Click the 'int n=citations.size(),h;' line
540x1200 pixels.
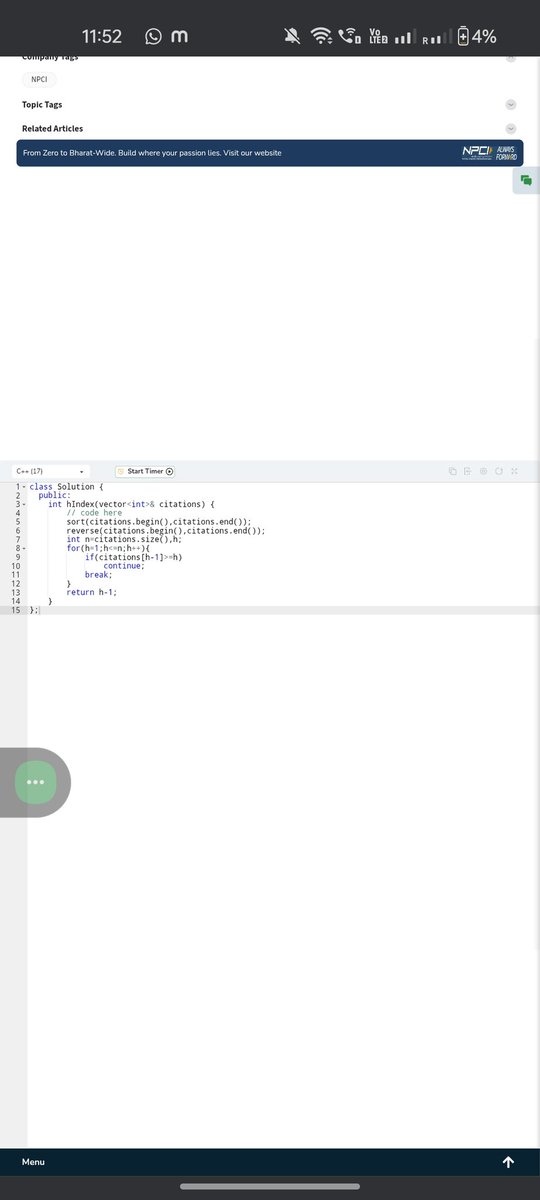(124, 540)
